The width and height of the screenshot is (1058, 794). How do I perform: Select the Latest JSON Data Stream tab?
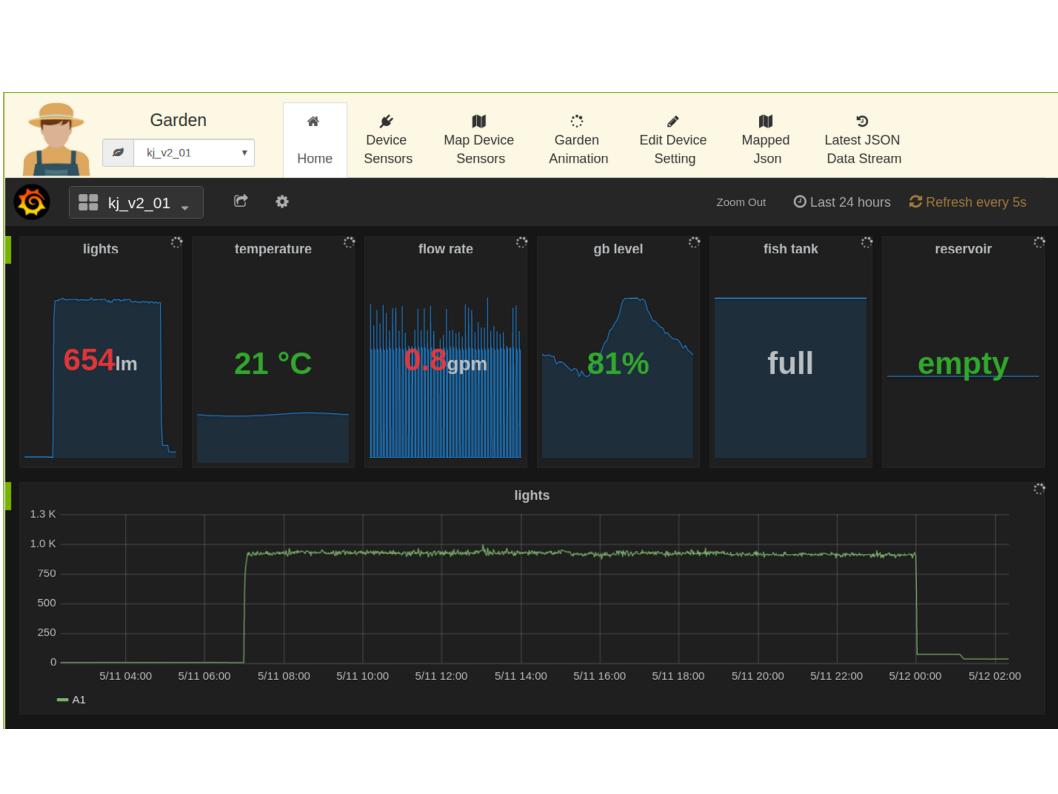tap(863, 140)
